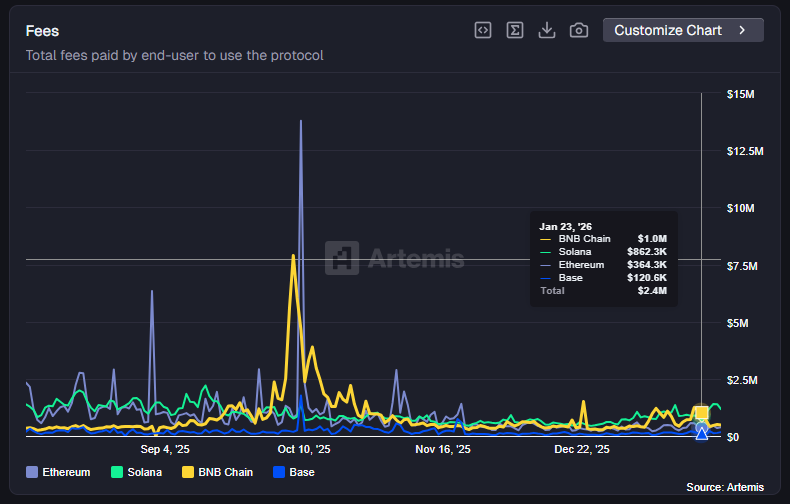Click the sigma cumulative sum icon
The height and width of the screenshot is (504, 790).
pyautogui.click(x=515, y=30)
